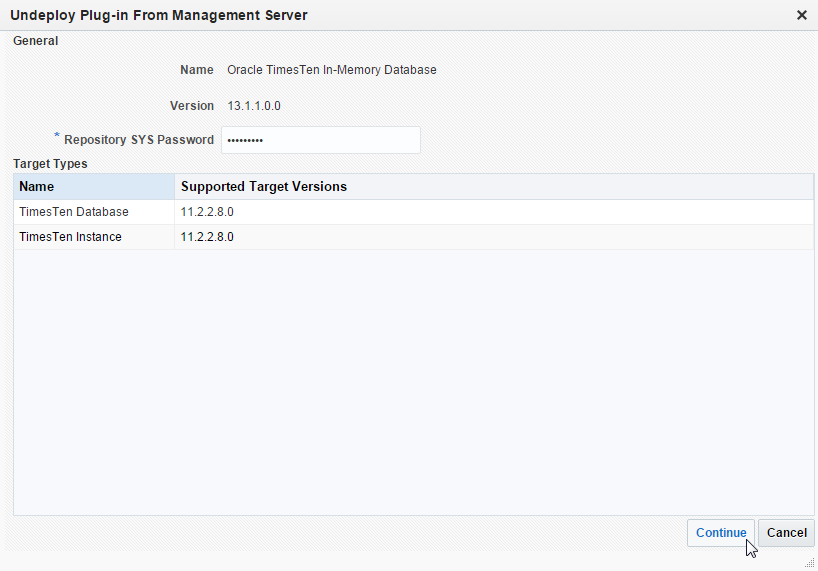Image resolution: width=818 pixels, height=571 pixels.
Task: Close the Undeploy Plug-in dialog
Action: click(802, 15)
